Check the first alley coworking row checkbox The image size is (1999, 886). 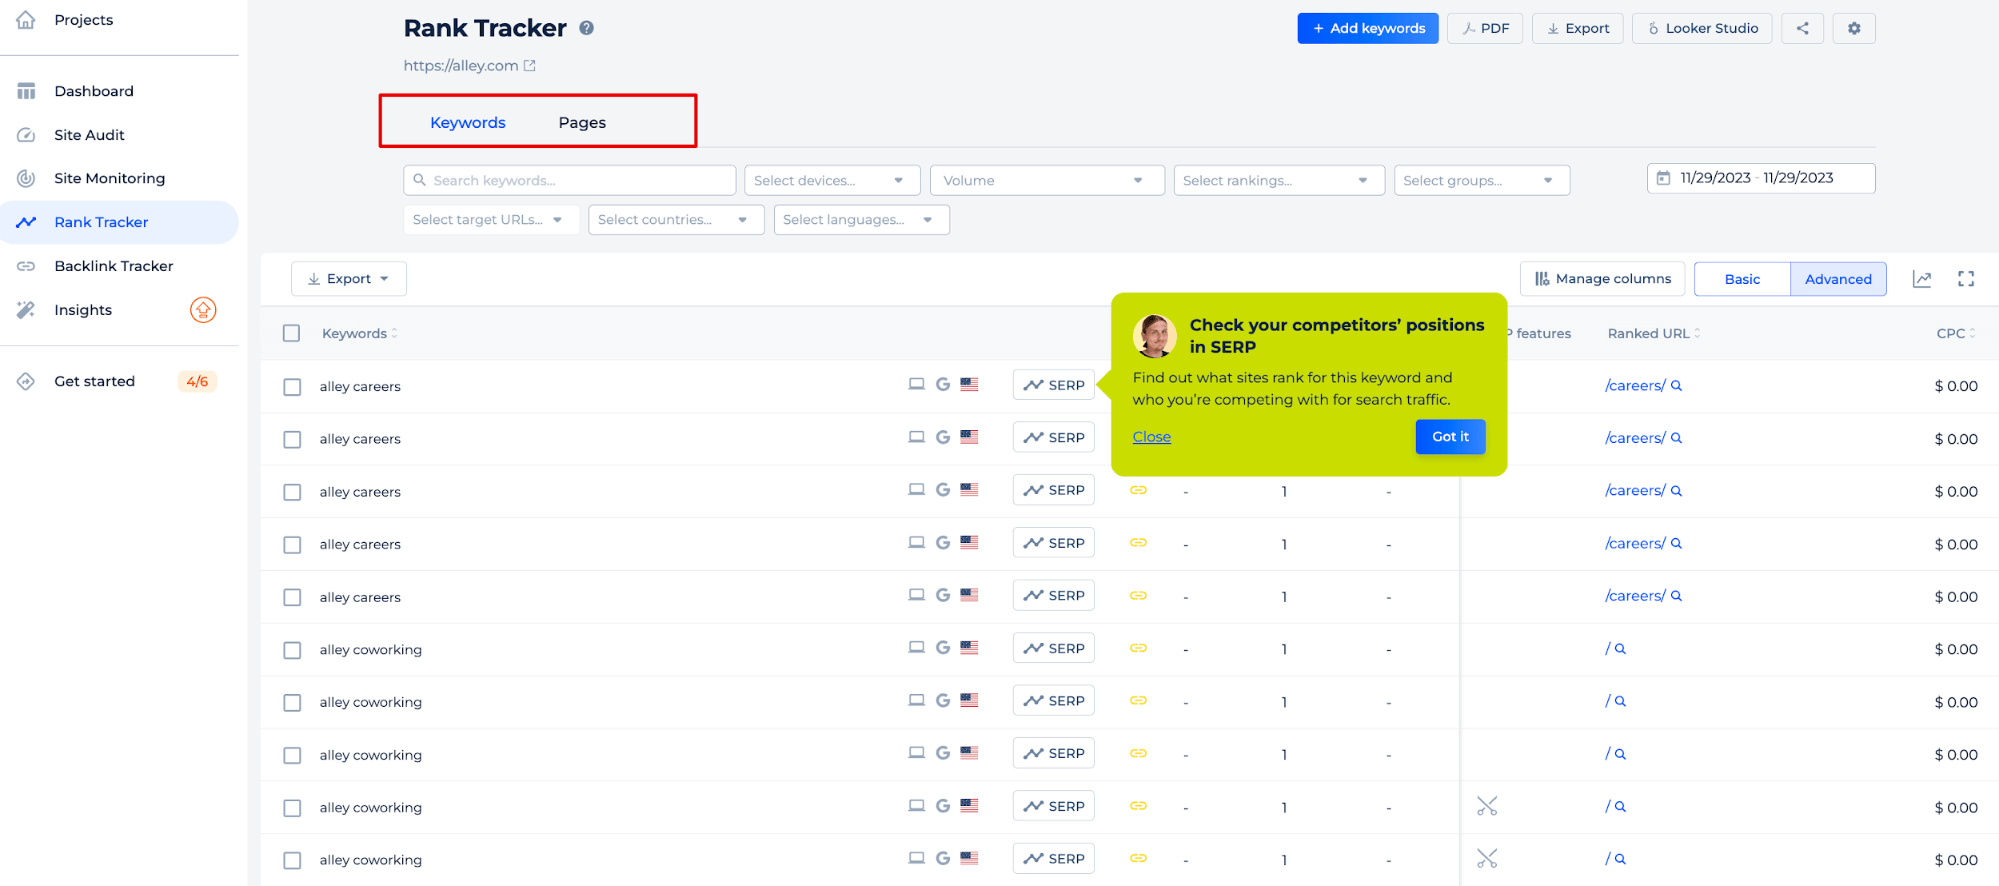pyautogui.click(x=292, y=651)
